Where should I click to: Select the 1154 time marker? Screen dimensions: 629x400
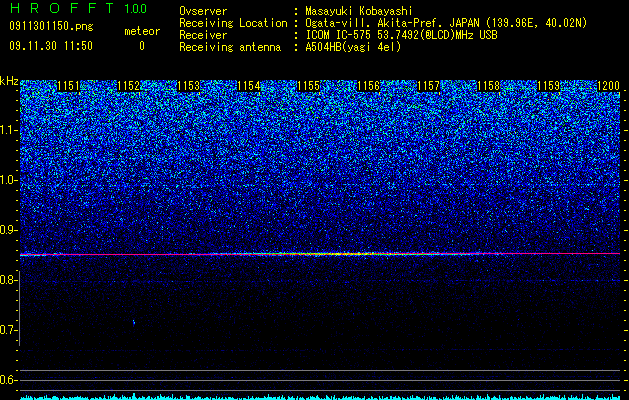(x=249, y=86)
